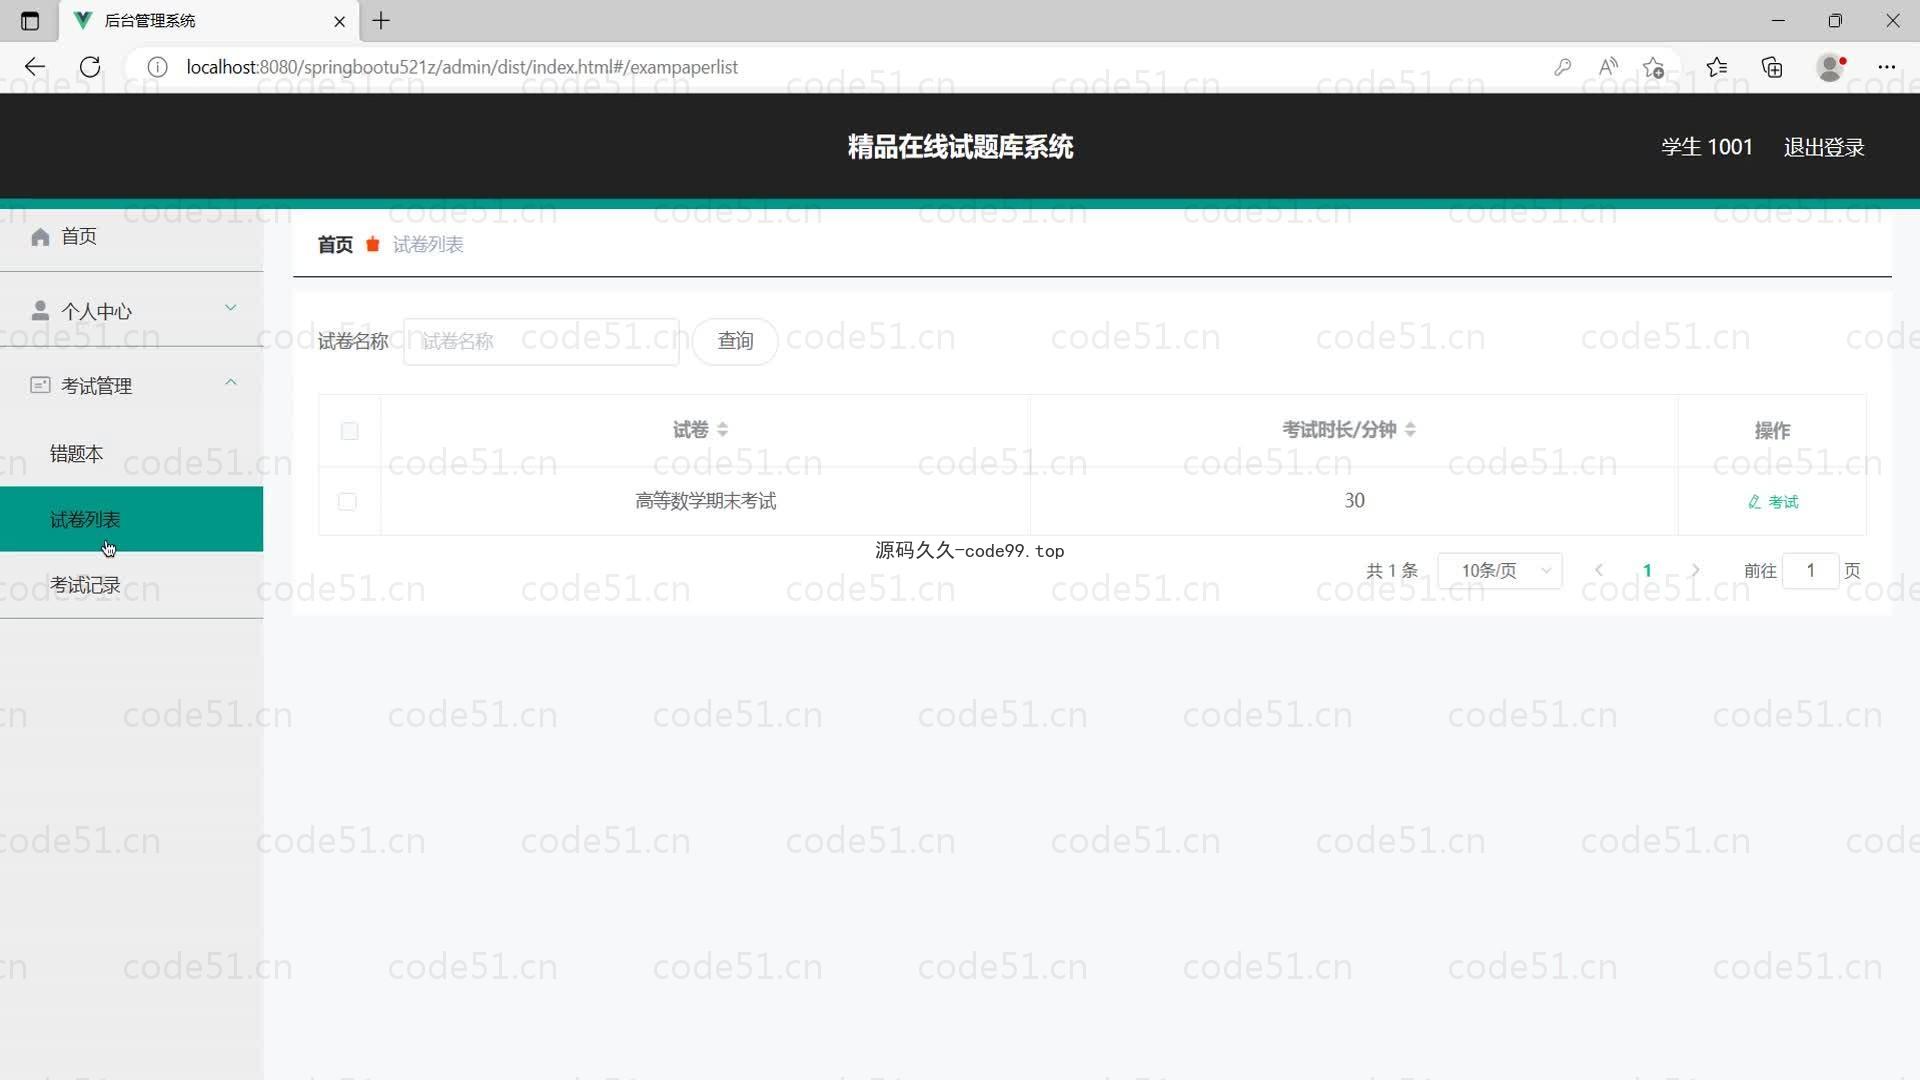Click the 查询 button
The image size is (1920, 1080).
[x=735, y=341]
